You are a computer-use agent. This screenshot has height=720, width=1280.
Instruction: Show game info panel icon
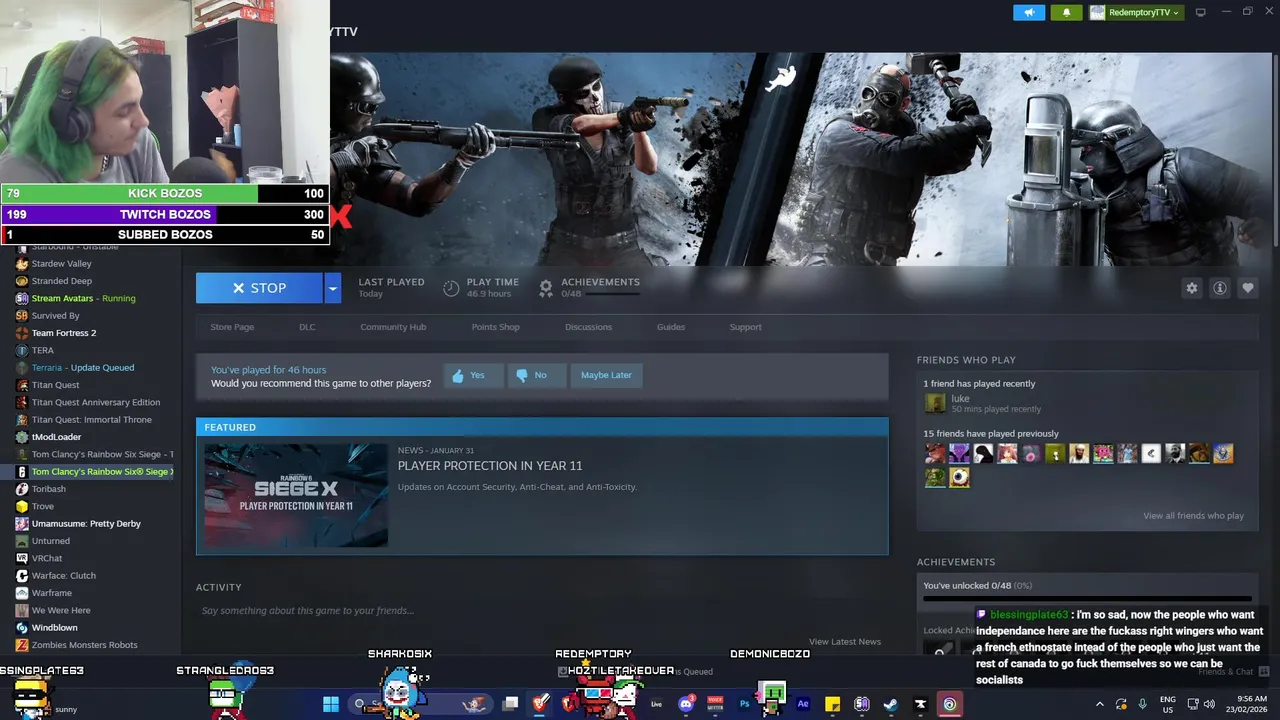pyautogui.click(x=1220, y=288)
